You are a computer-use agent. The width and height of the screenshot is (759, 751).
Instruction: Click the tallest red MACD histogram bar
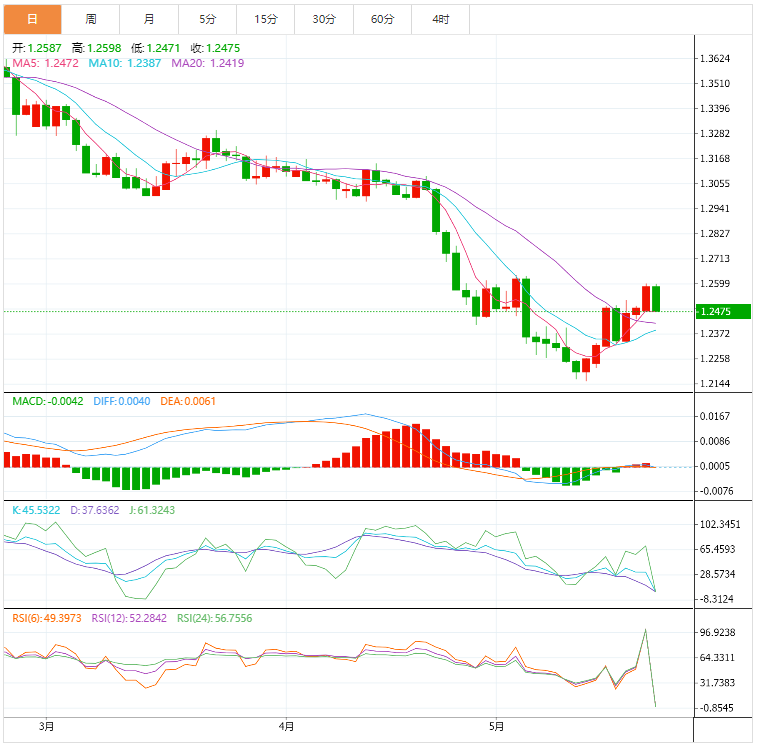[x=416, y=445]
